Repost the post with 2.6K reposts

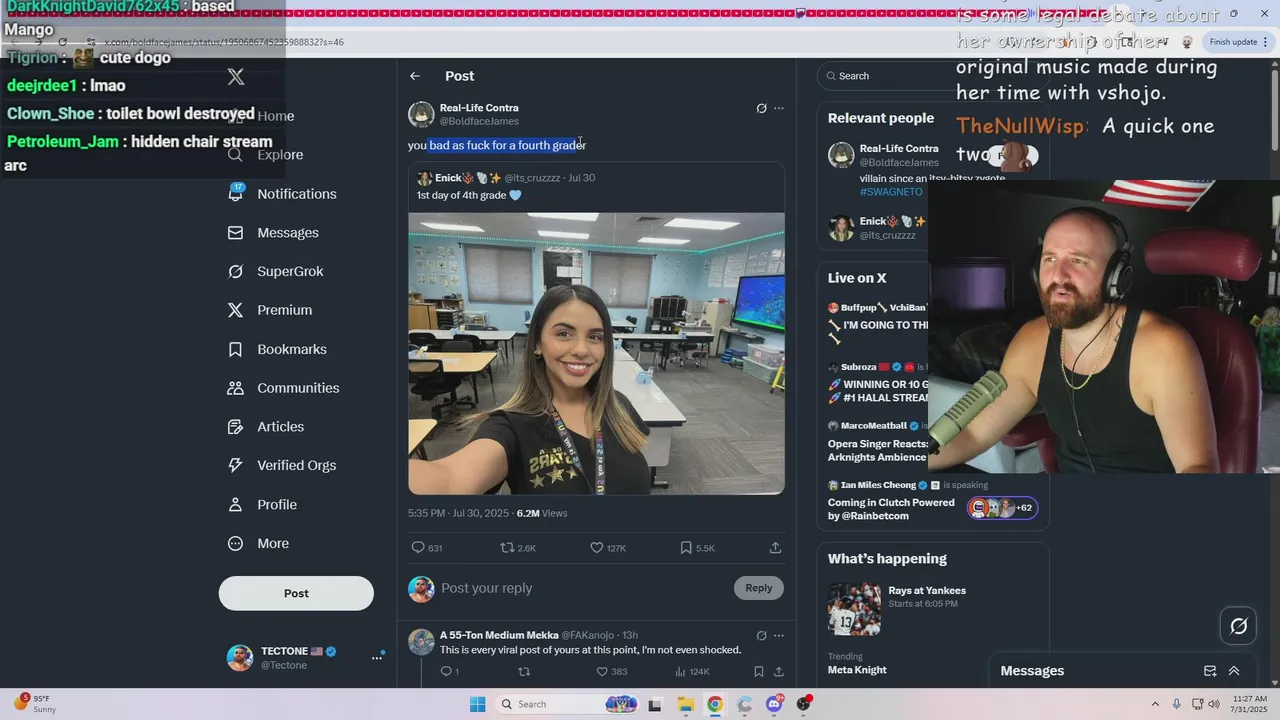coord(518,548)
